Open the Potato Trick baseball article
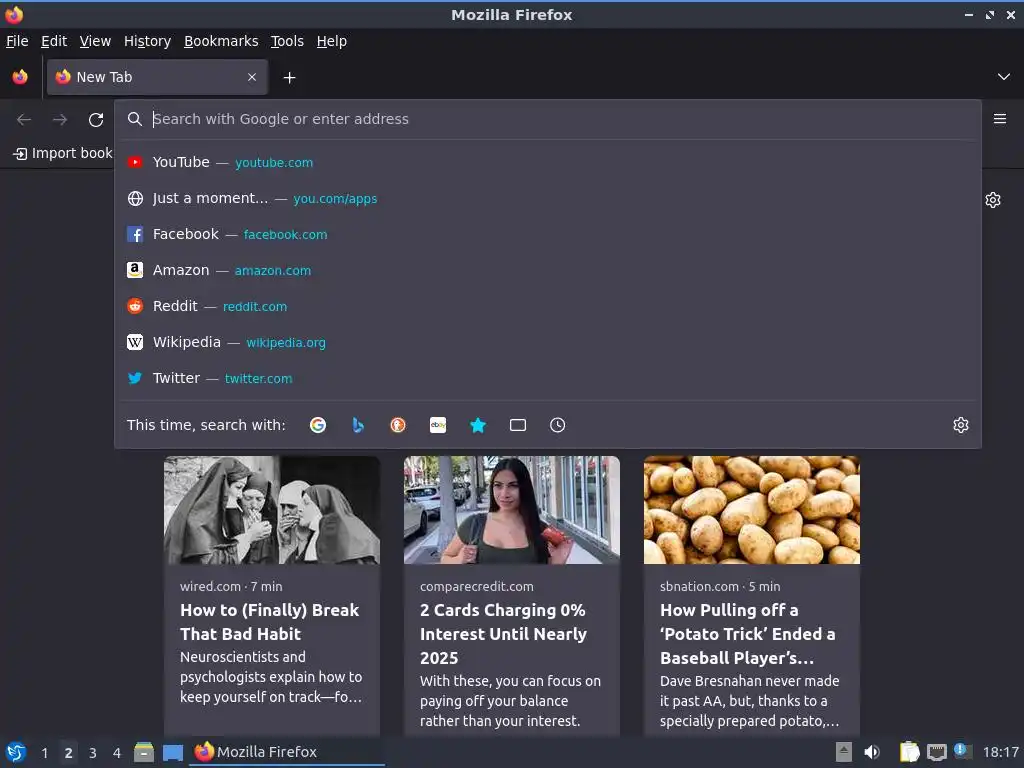 [x=748, y=633]
